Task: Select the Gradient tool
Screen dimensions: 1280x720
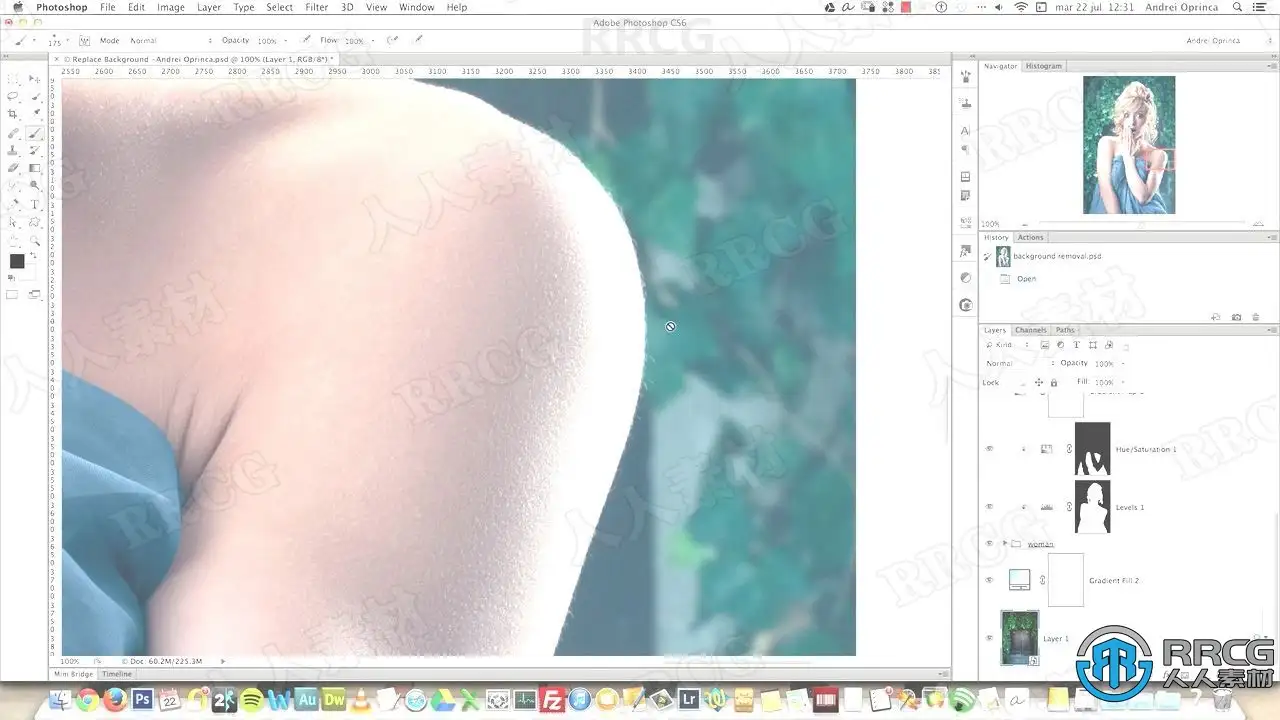Action: tap(35, 168)
